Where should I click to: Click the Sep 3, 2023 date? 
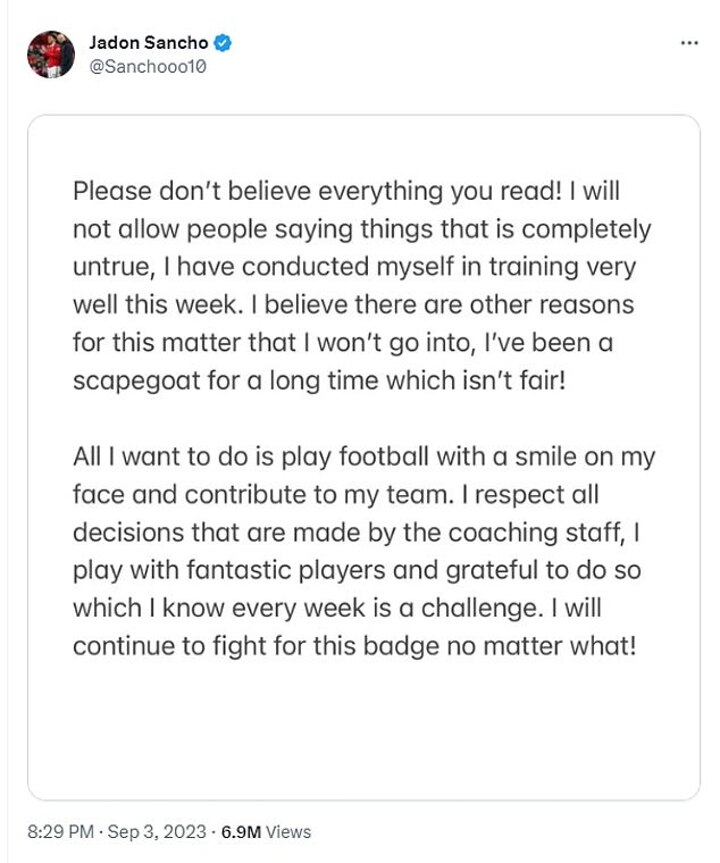point(158,832)
